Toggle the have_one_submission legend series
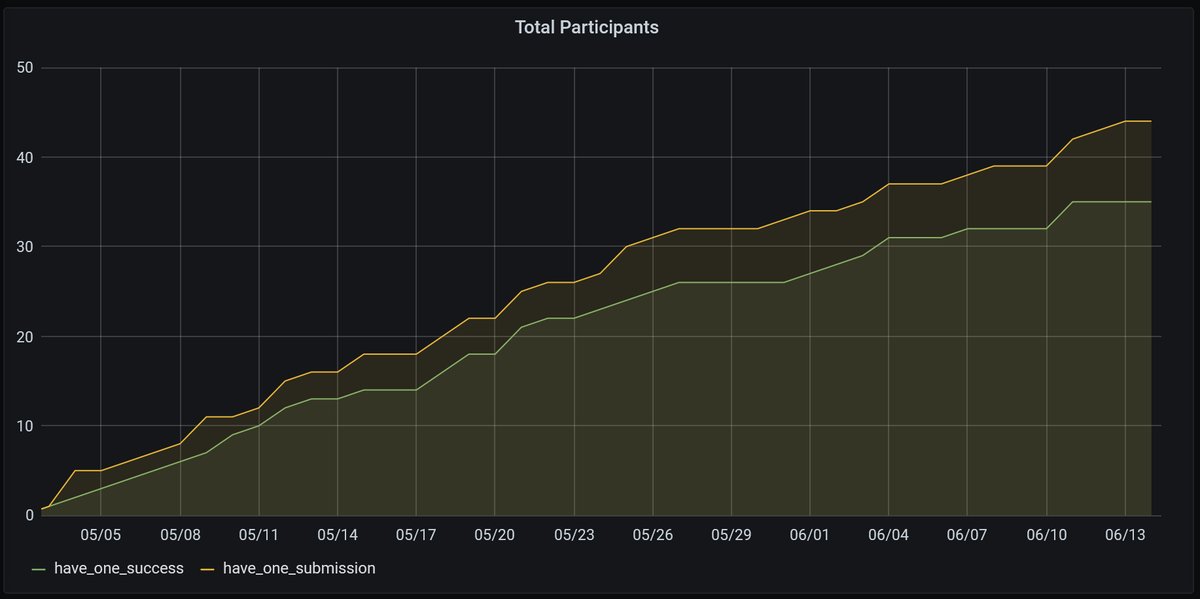 [299, 568]
